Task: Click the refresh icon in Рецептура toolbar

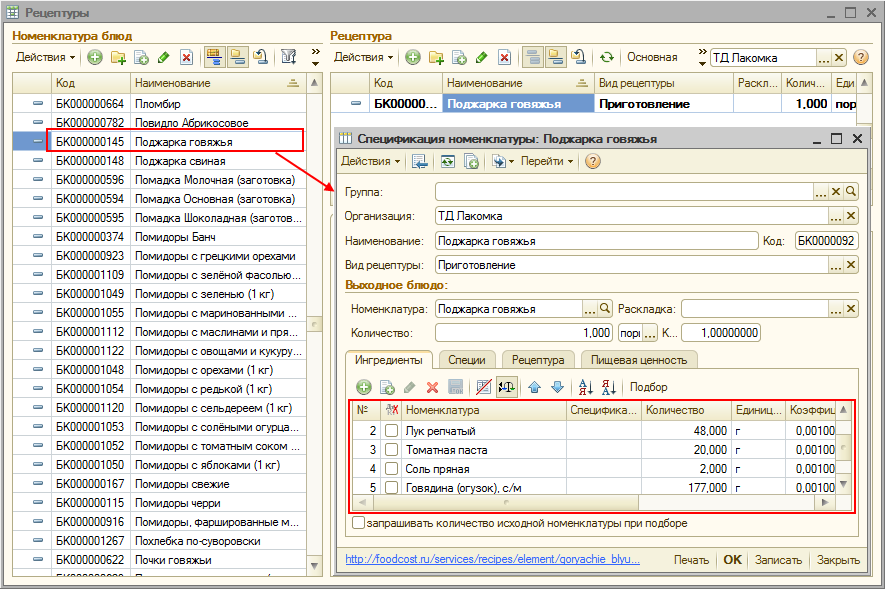Action: point(606,58)
